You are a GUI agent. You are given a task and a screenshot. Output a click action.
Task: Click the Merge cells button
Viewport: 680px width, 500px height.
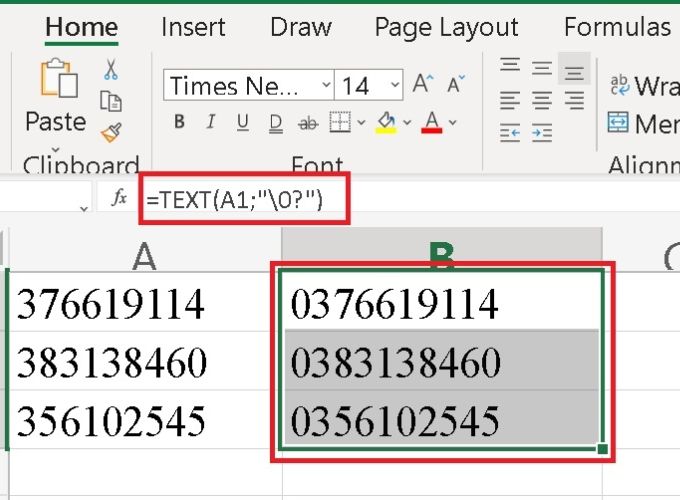coord(644,123)
